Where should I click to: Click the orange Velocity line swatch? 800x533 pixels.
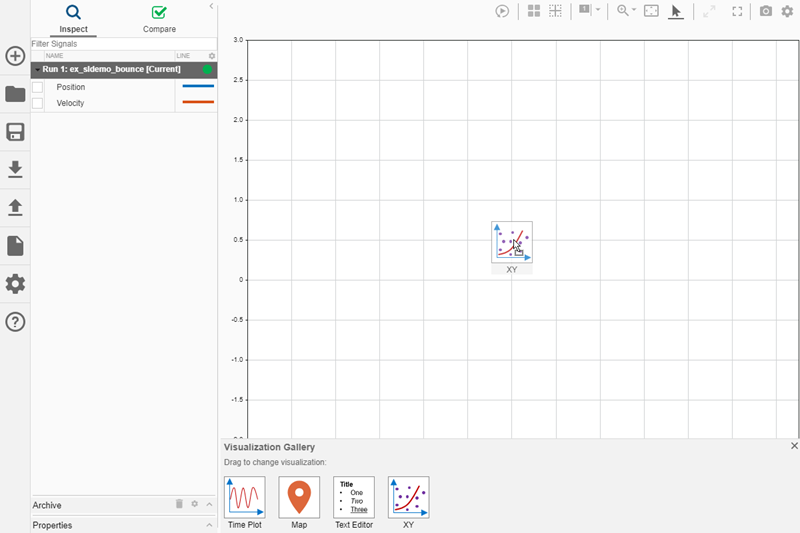[x=198, y=102]
